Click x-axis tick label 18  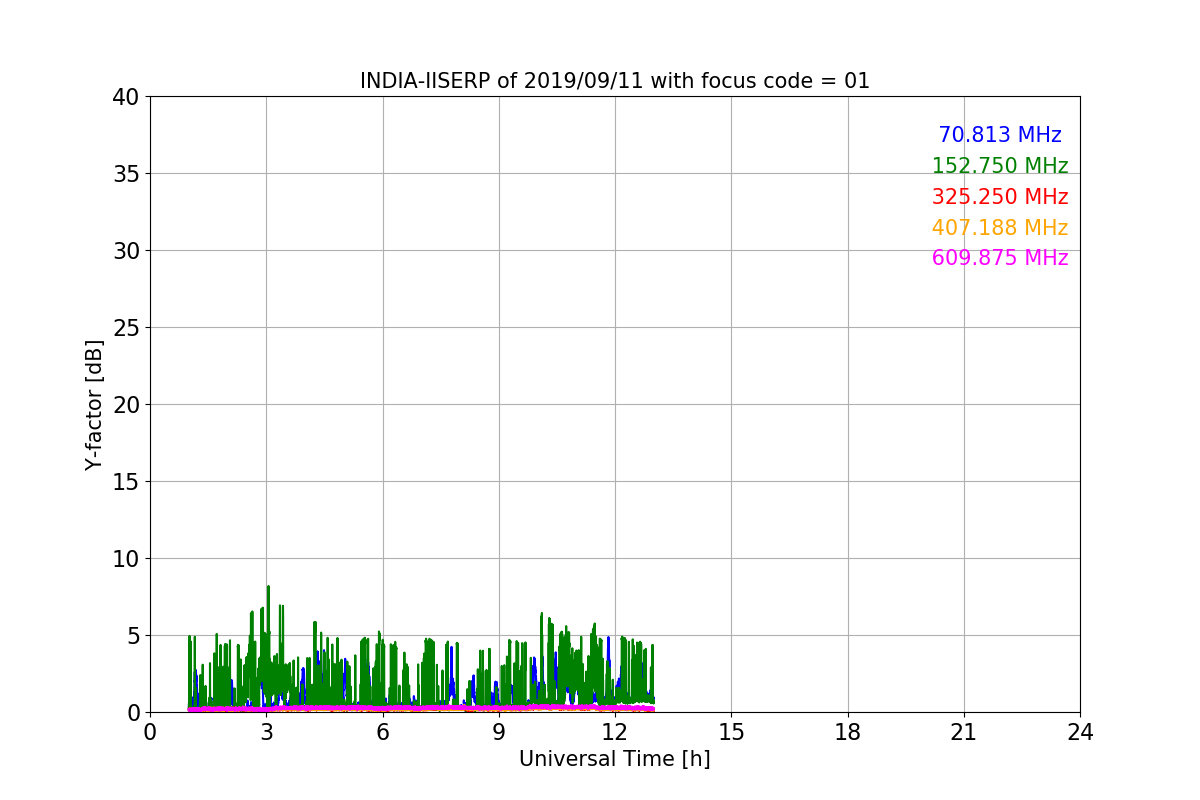pyautogui.click(x=848, y=732)
